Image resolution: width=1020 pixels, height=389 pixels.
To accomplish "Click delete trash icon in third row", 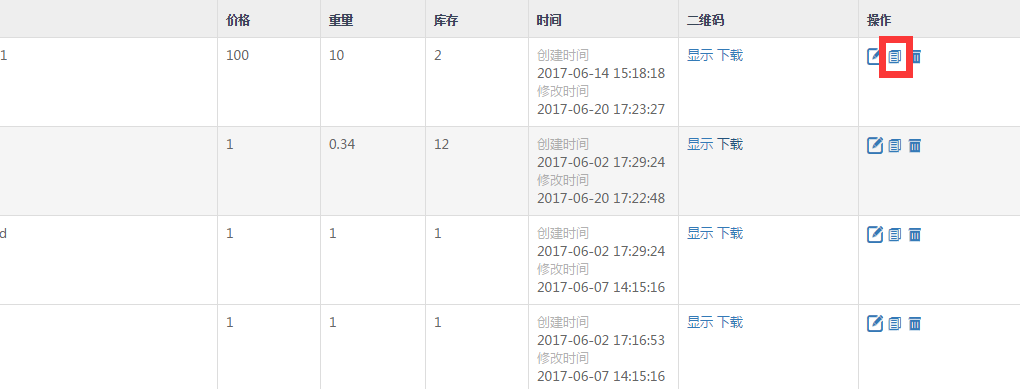I will click(915, 235).
